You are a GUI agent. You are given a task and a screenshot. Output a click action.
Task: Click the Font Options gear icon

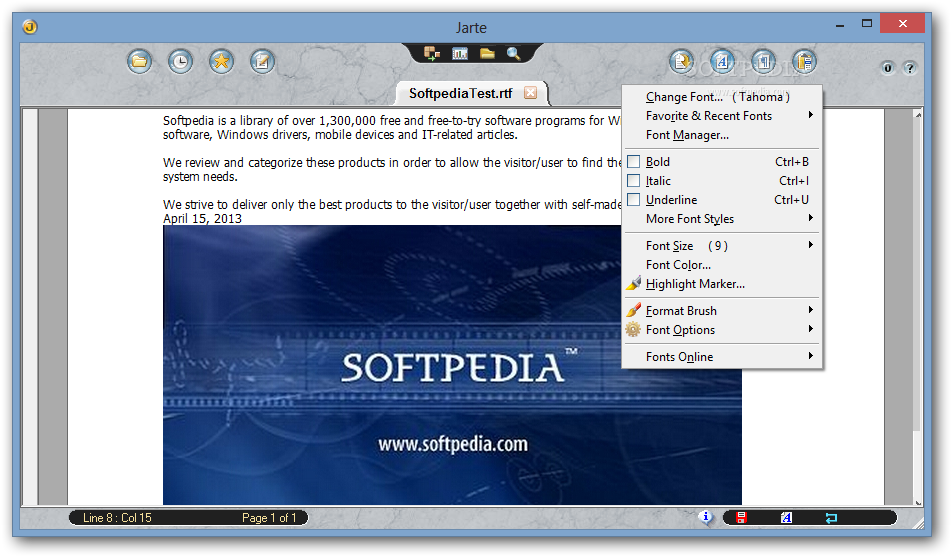pyautogui.click(x=633, y=329)
